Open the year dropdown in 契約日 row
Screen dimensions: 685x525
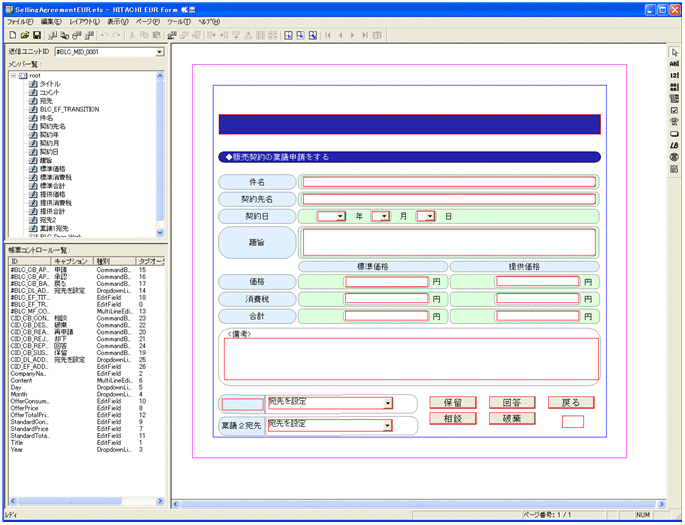[x=340, y=216]
